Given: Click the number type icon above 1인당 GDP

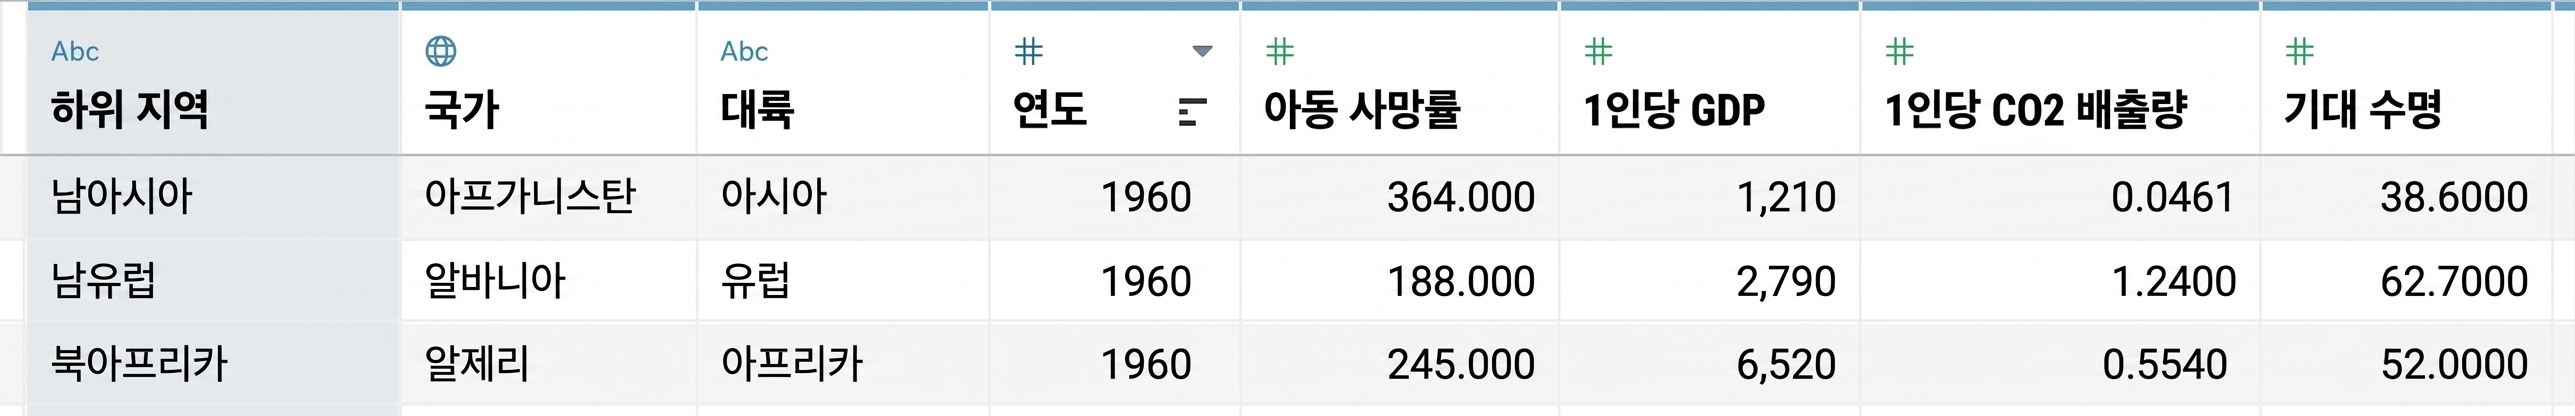Looking at the screenshot, I should point(1599,51).
